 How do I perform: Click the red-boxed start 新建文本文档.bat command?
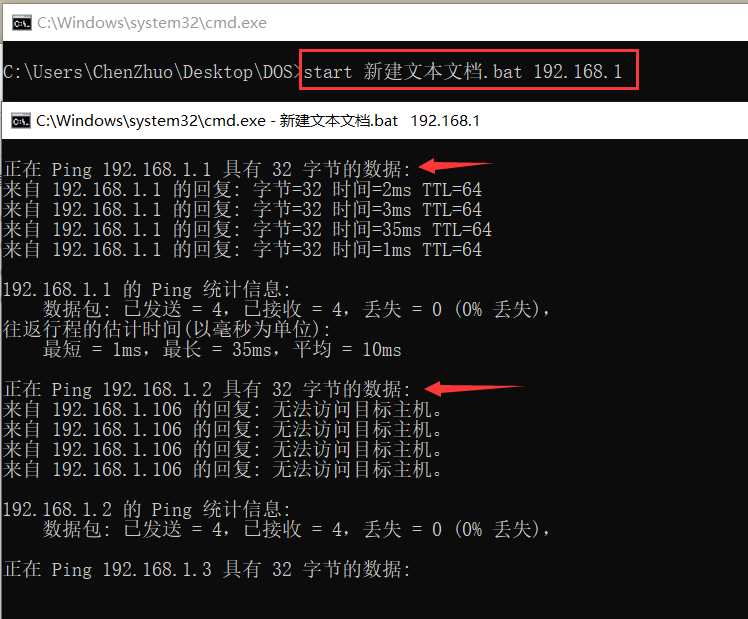pyautogui.click(x=468, y=72)
